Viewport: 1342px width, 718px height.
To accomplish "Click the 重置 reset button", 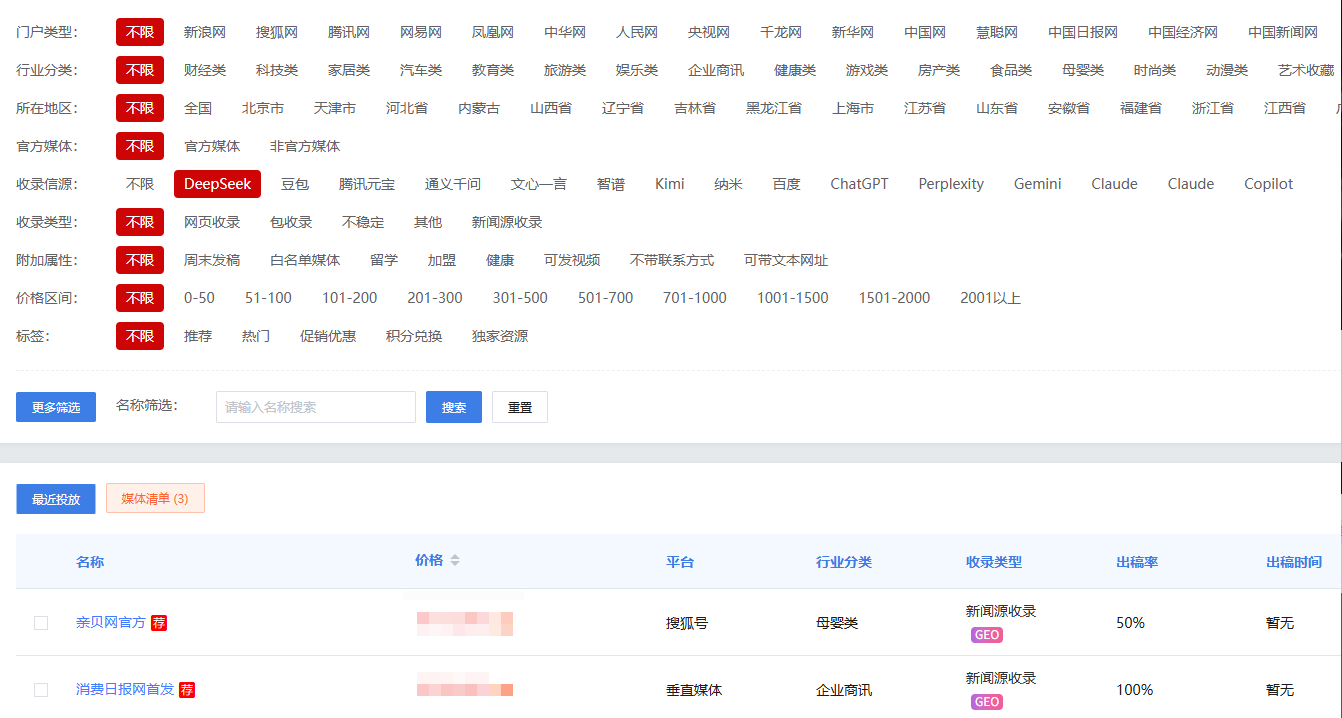I will [x=520, y=407].
